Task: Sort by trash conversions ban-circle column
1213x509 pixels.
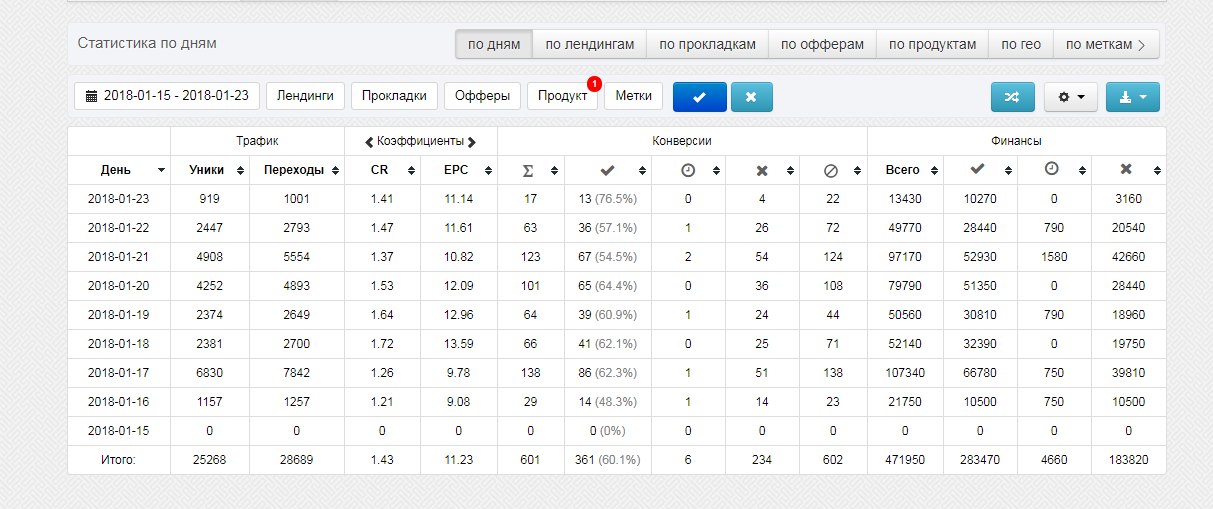Action: (832, 170)
